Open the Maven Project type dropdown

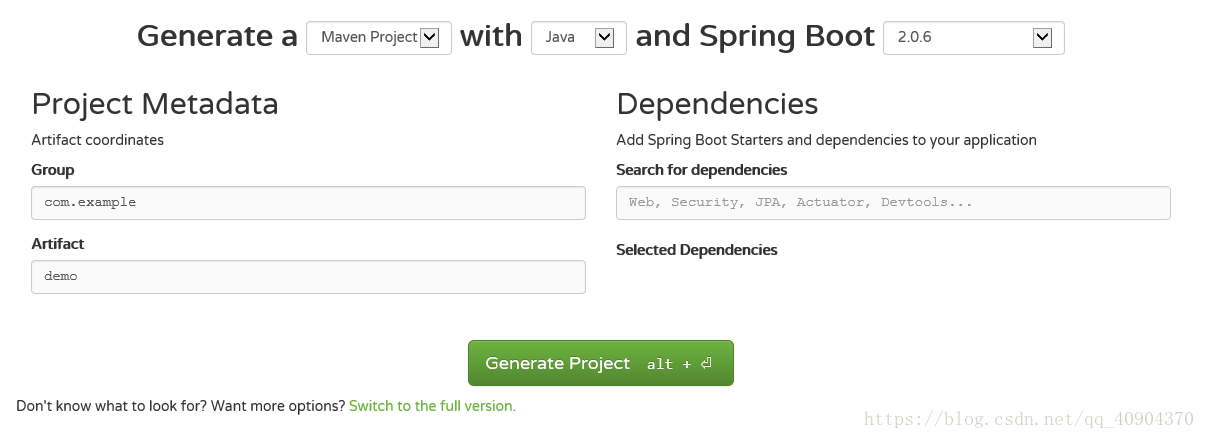click(378, 38)
